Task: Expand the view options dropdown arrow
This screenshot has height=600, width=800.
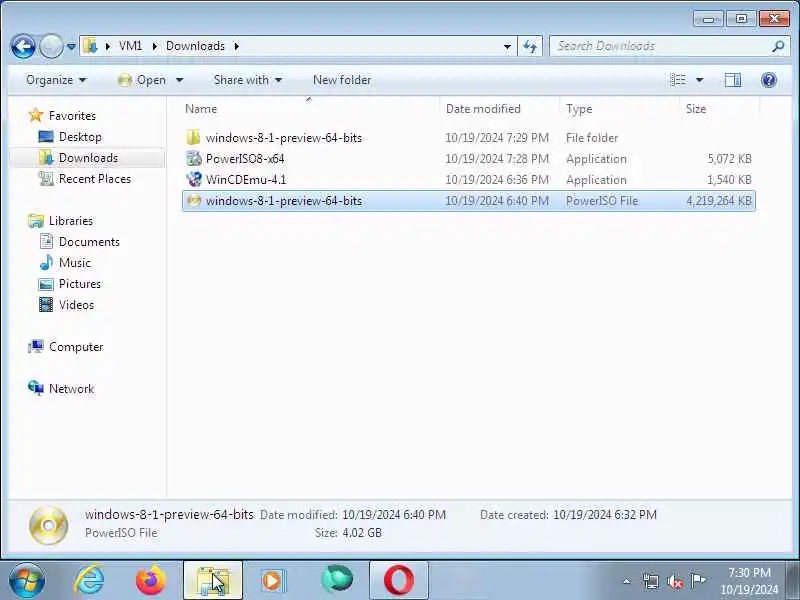Action: (x=699, y=80)
